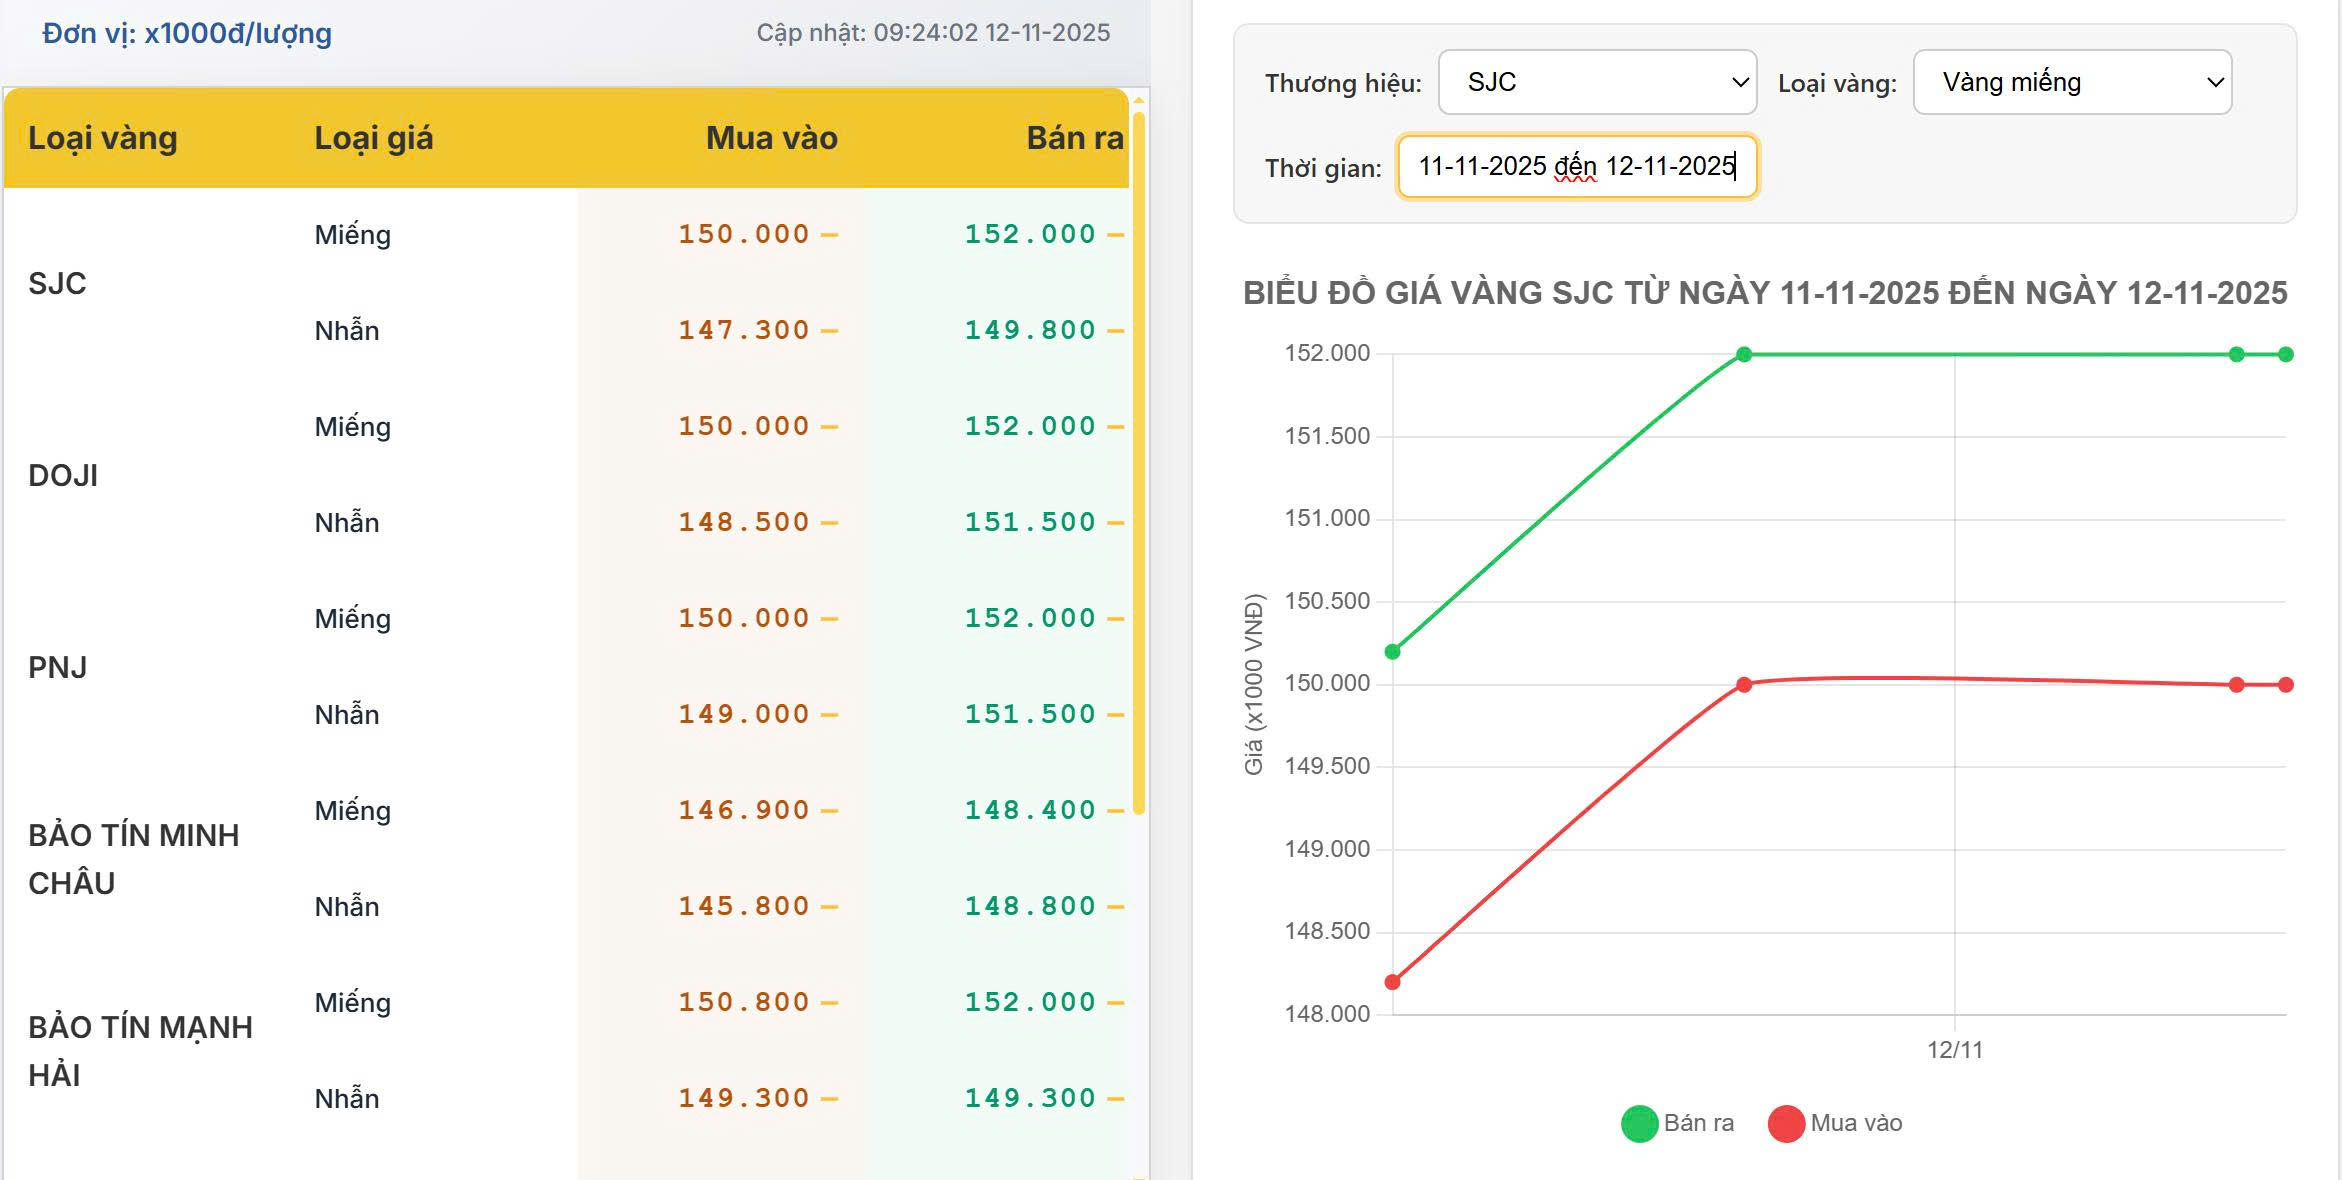Click the Mua vào column header
Screen dimensions: 2342x1180
coord(771,138)
